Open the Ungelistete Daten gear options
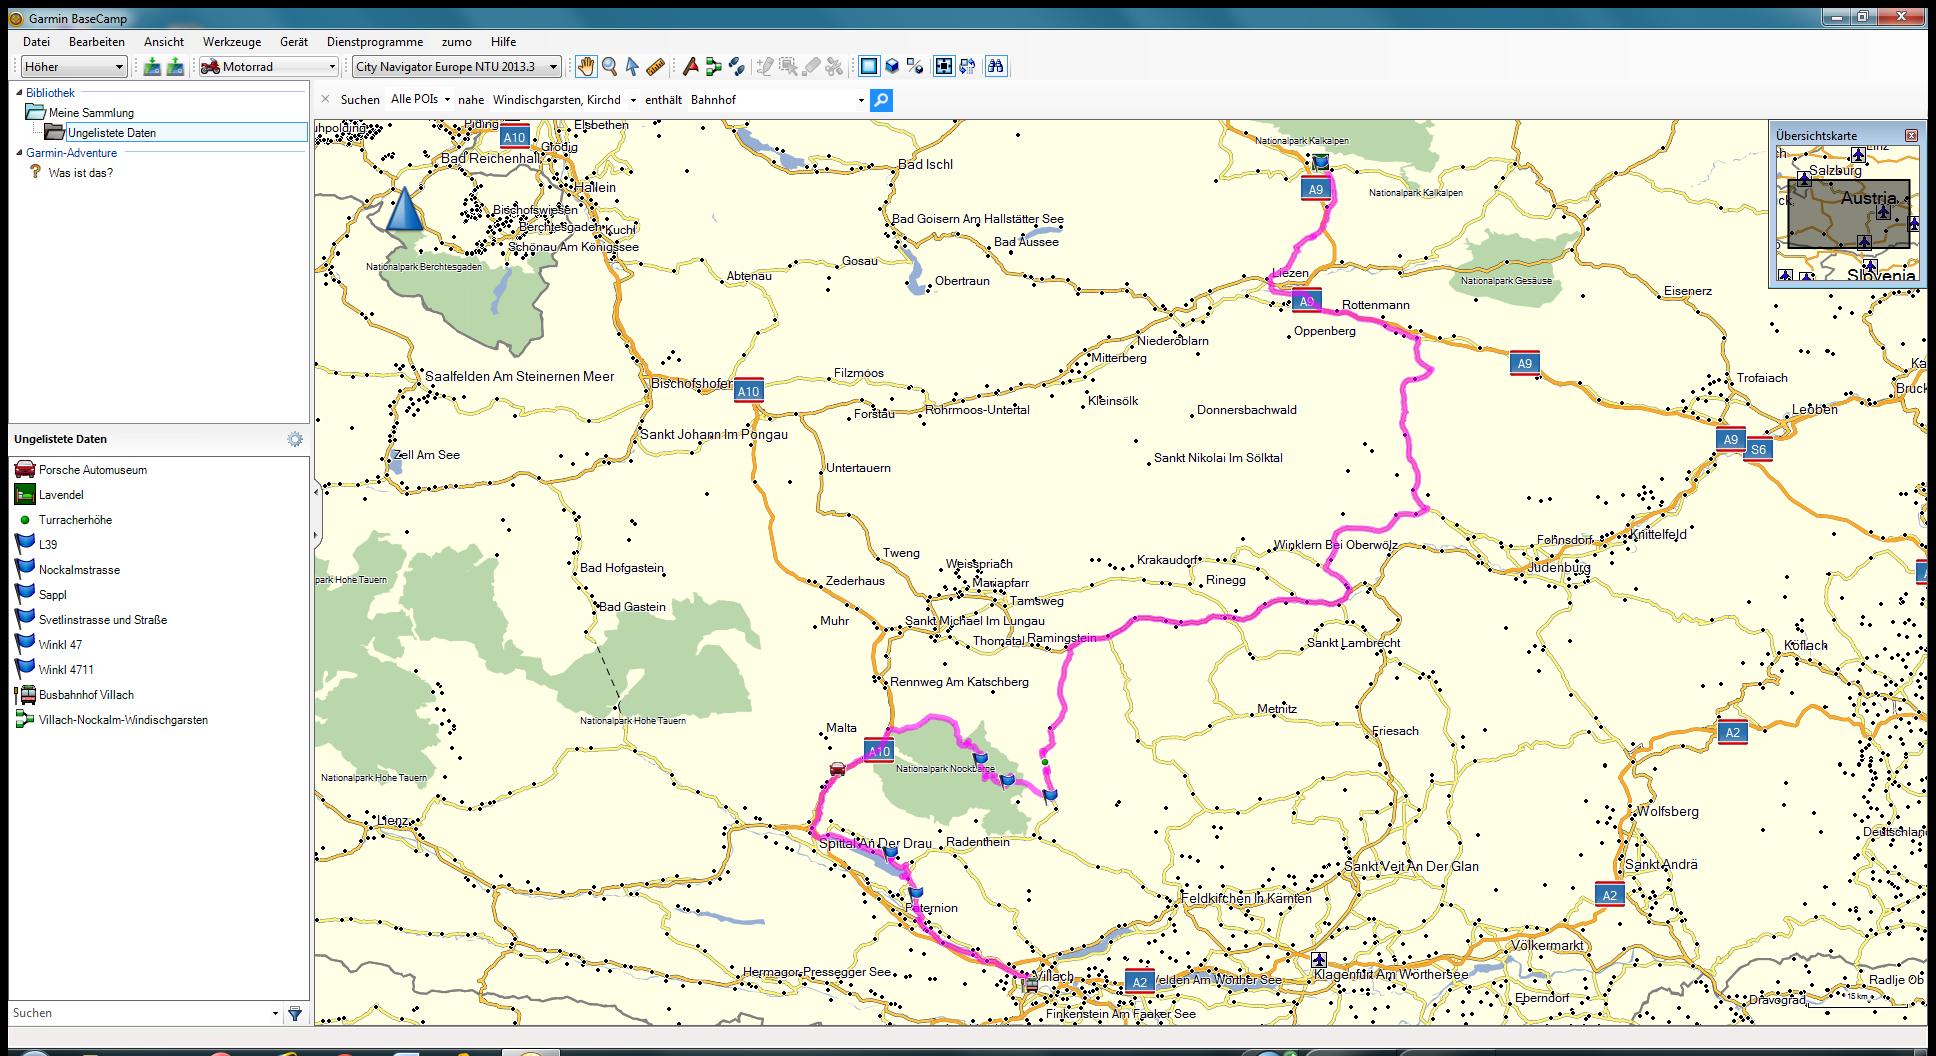 pos(295,439)
